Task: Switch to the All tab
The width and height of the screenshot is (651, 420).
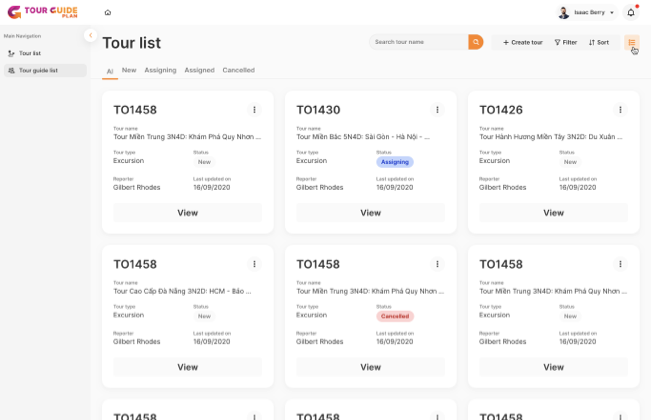Action: pyautogui.click(x=110, y=71)
